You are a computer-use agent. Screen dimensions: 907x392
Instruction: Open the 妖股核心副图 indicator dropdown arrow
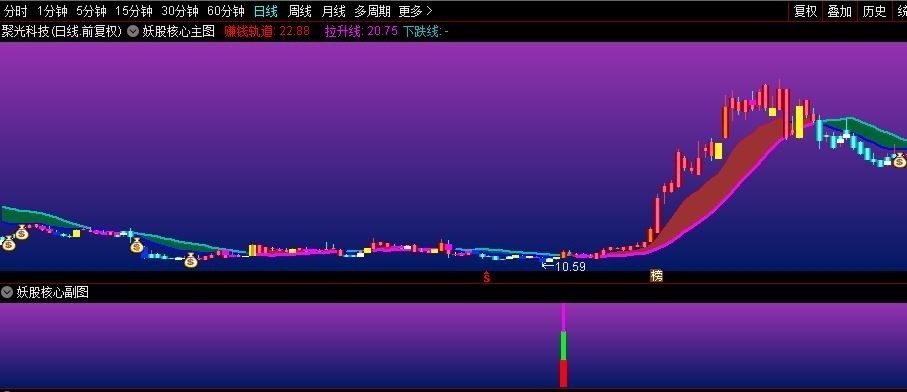(x=7, y=293)
